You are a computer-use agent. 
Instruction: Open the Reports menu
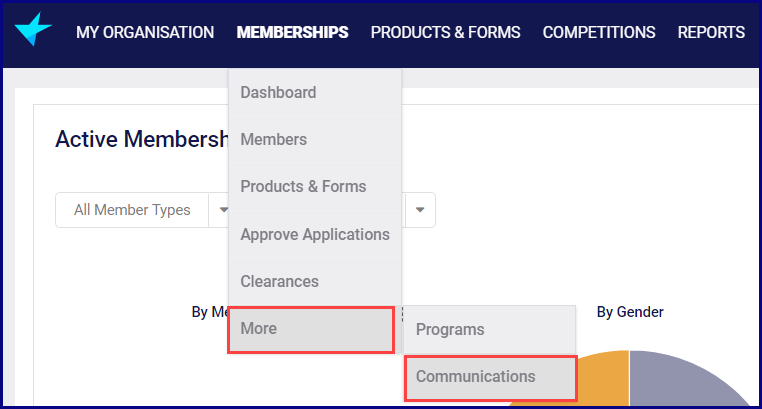tap(711, 32)
